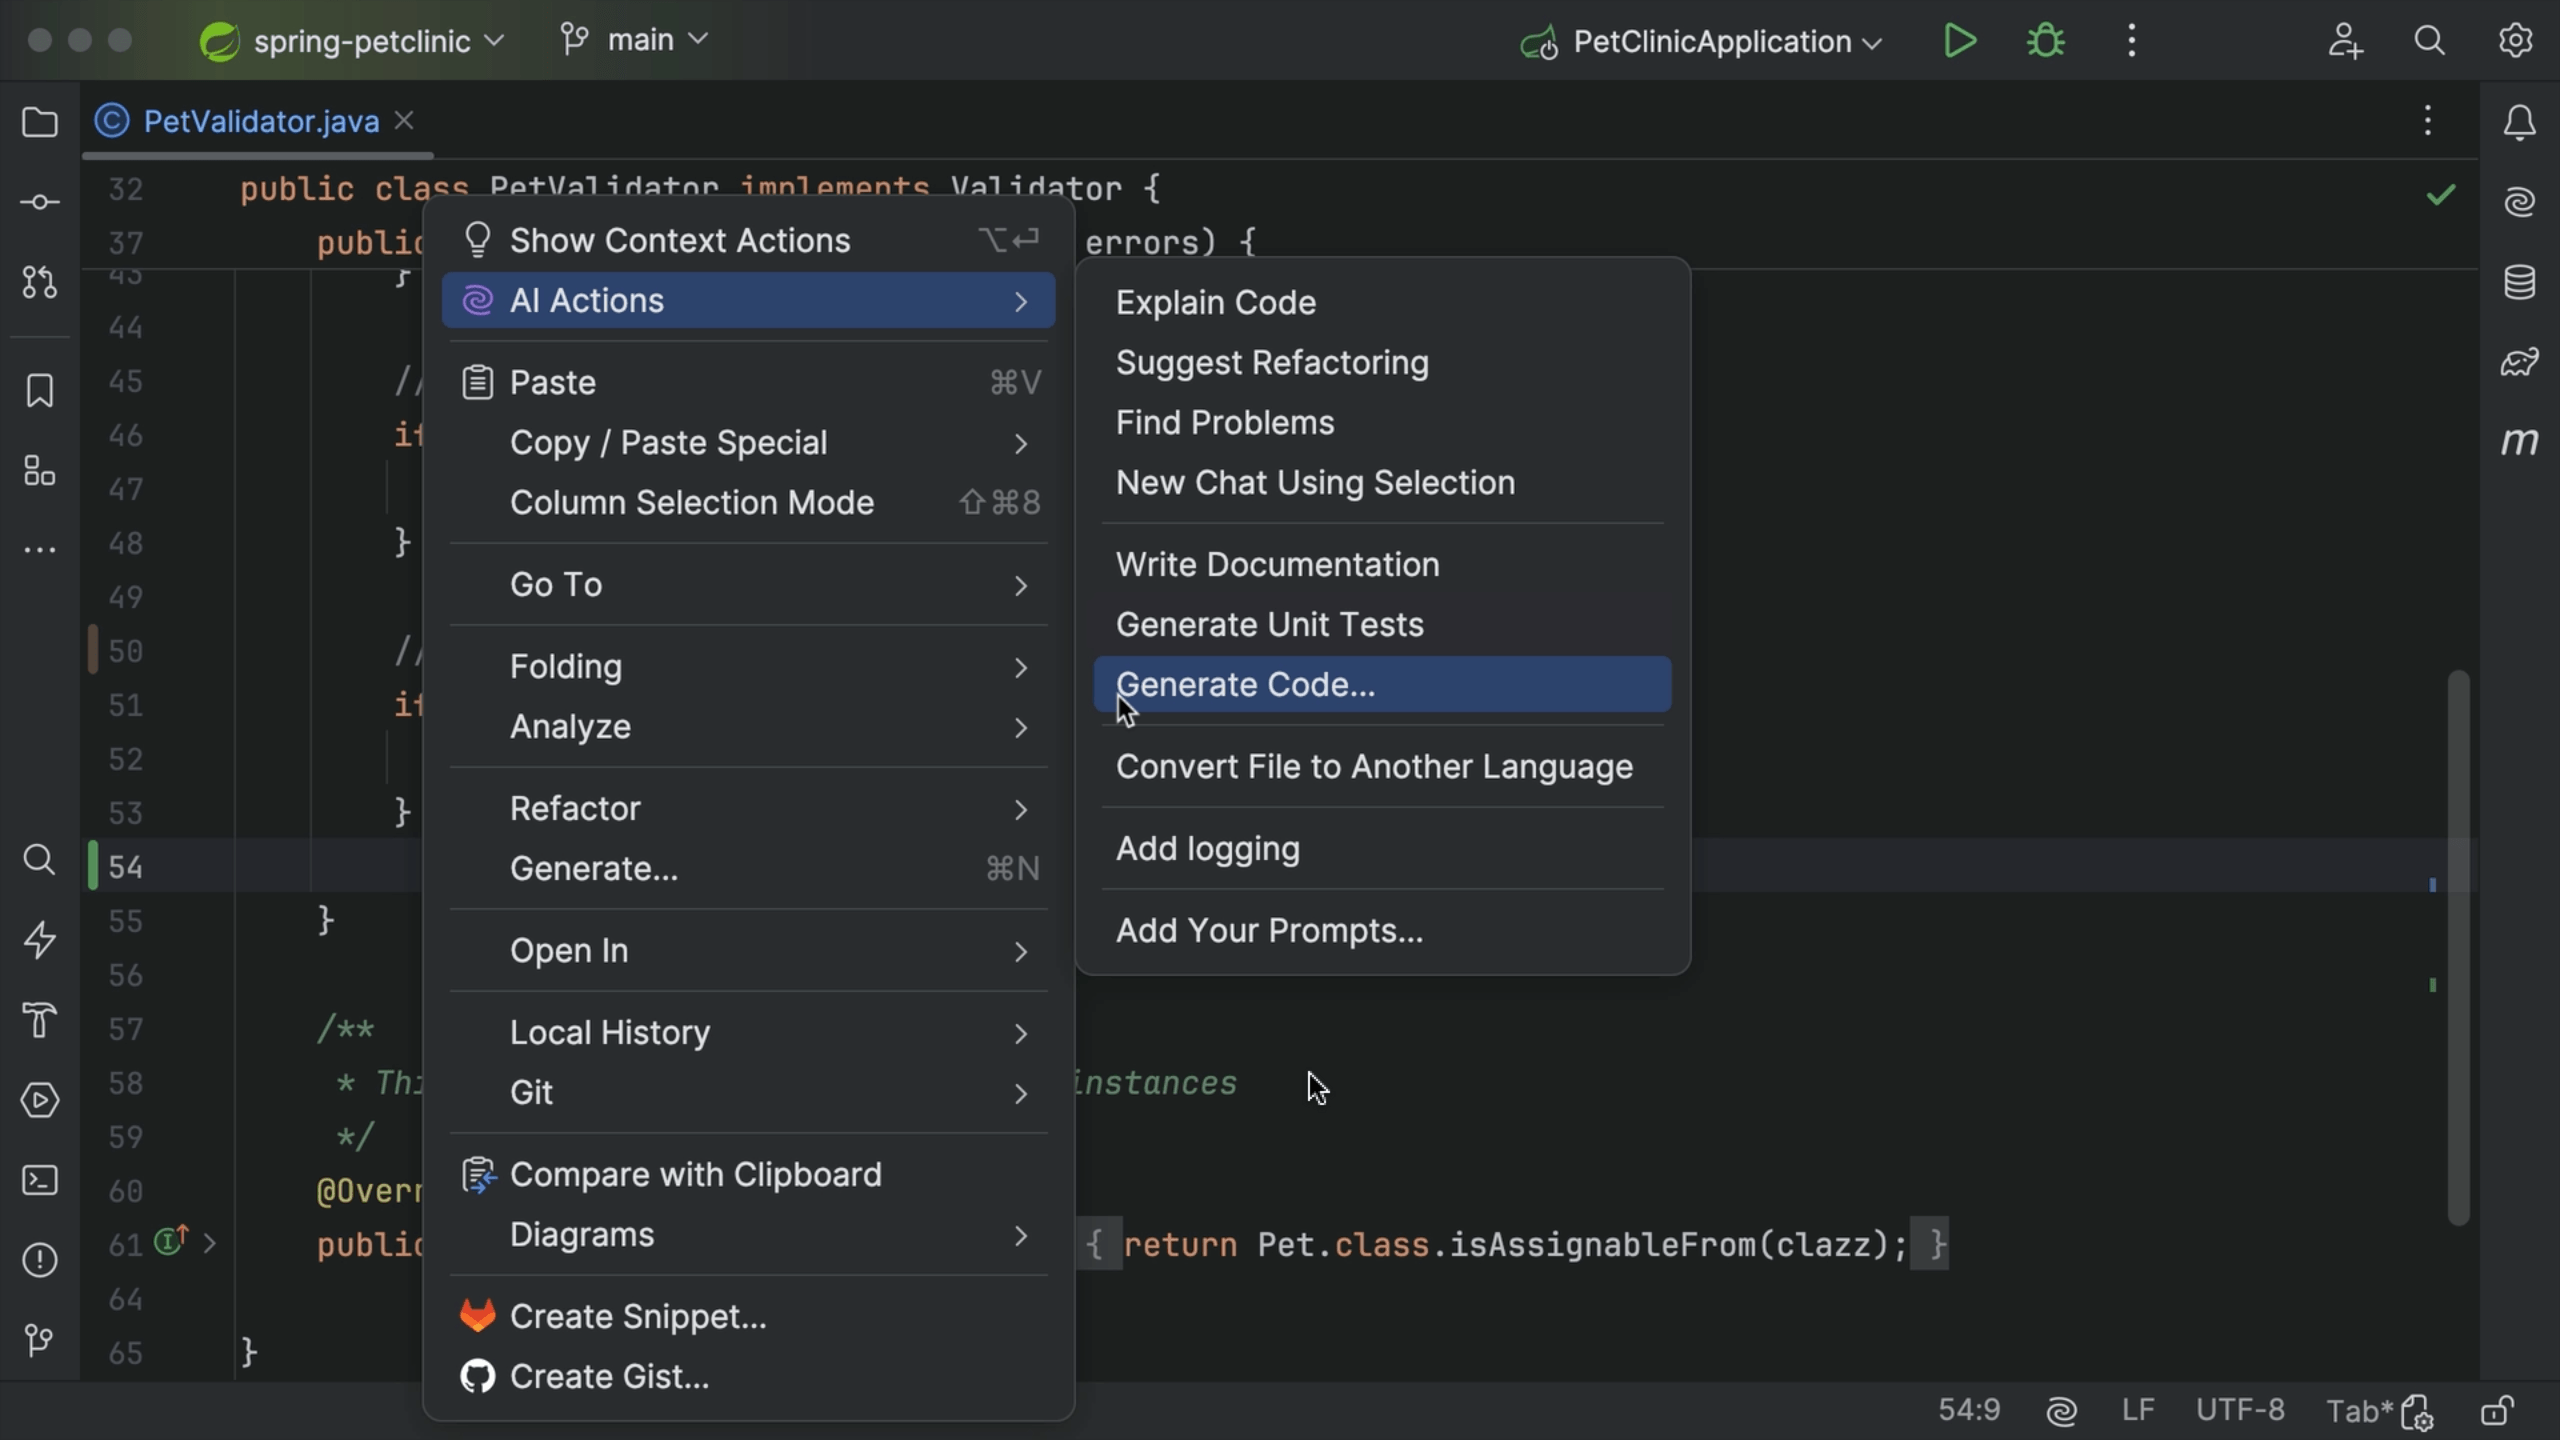Image resolution: width=2560 pixels, height=1440 pixels.
Task: Toggle file writable state via padlock icon
Action: point(2497,1410)
